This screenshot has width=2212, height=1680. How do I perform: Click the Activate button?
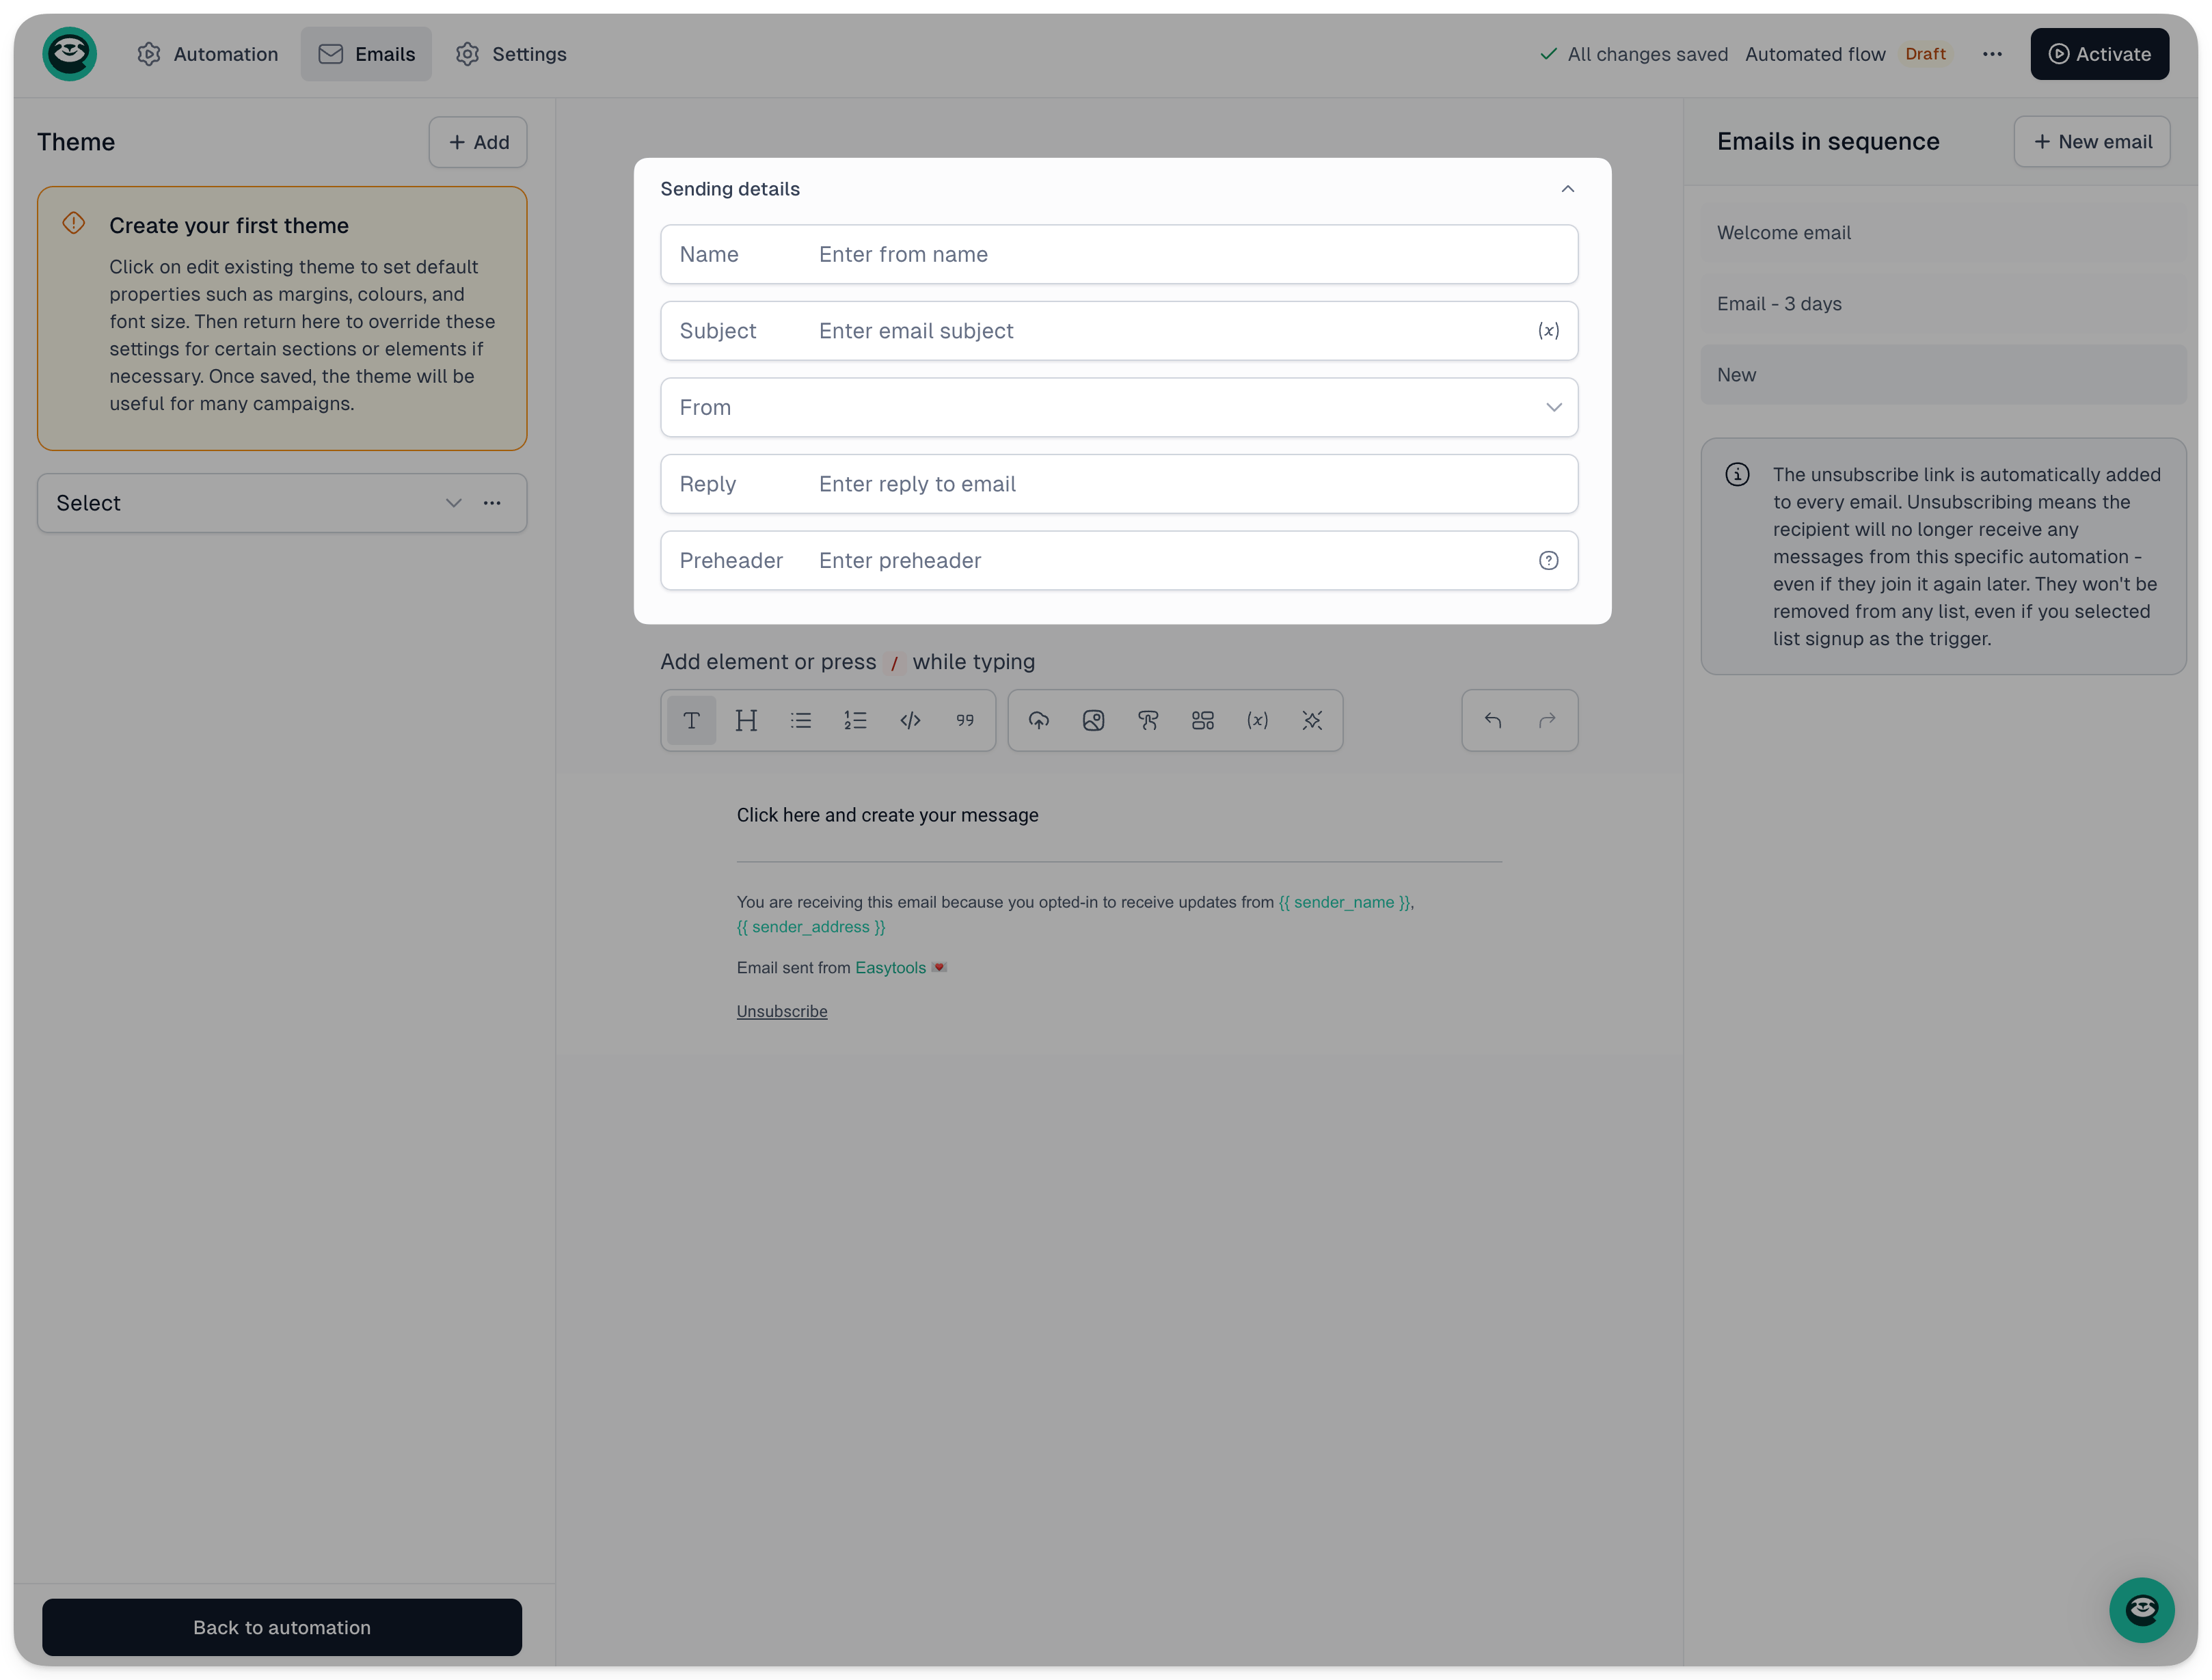pyautogui.click(x=2099, y=54)
